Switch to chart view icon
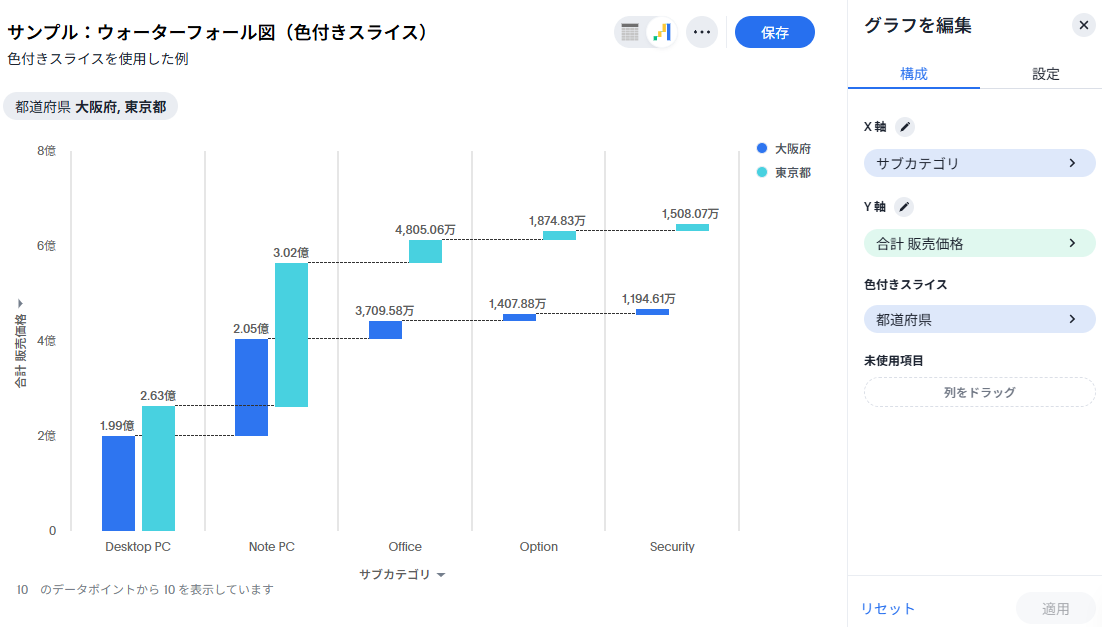The image size is (1102, 627). [661, 32]
